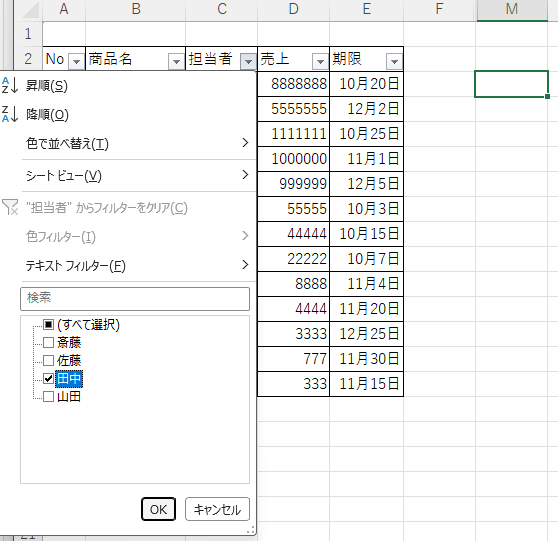Click the clear filter funnel icon

pos(10,207)
